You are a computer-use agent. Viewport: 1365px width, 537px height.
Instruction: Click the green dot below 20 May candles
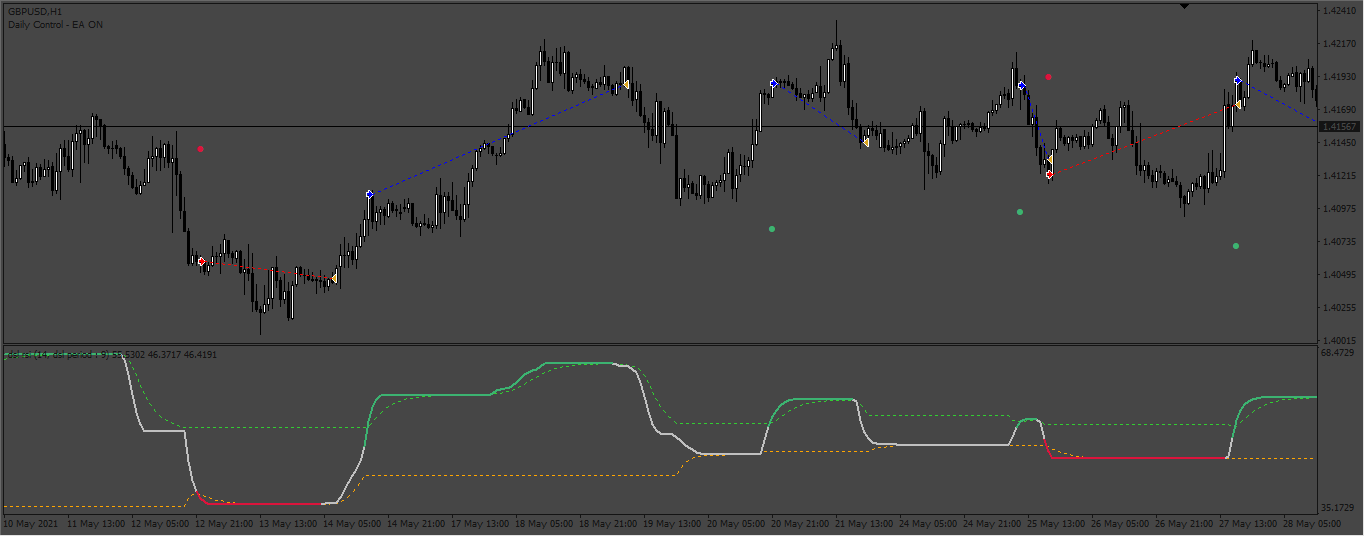coord(772,229)
